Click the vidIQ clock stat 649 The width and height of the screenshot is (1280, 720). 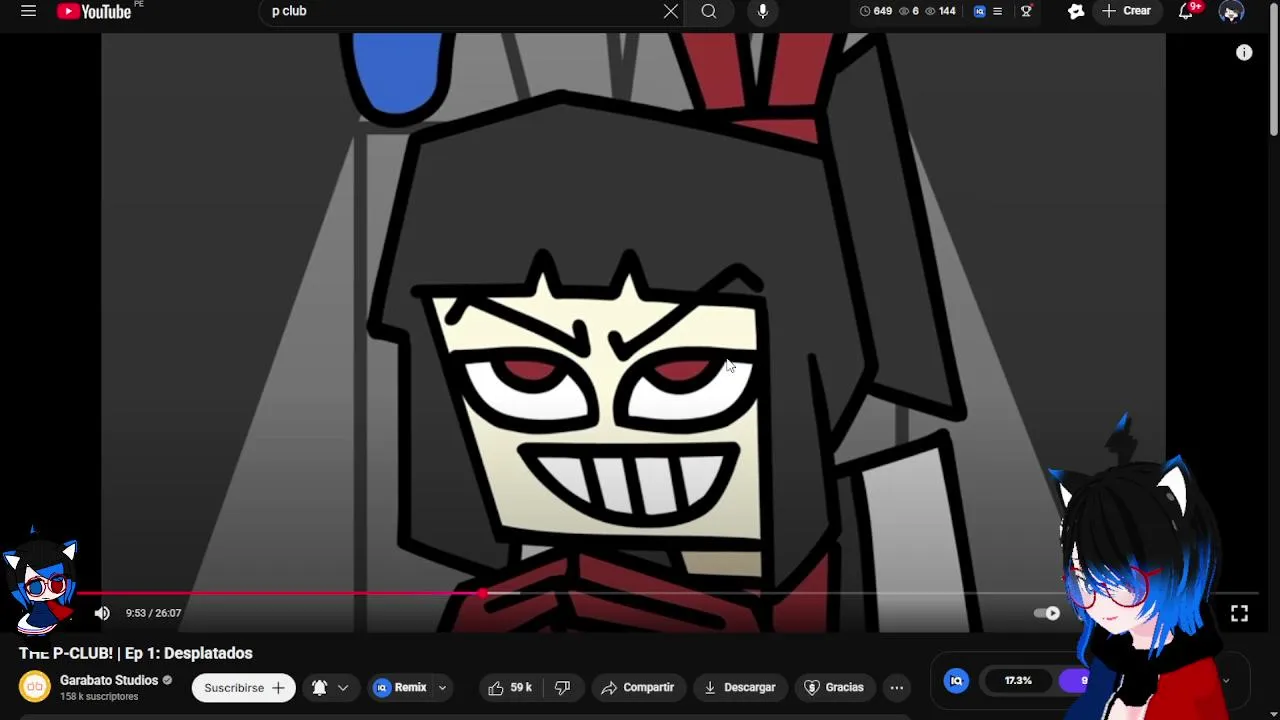point(875,11)
